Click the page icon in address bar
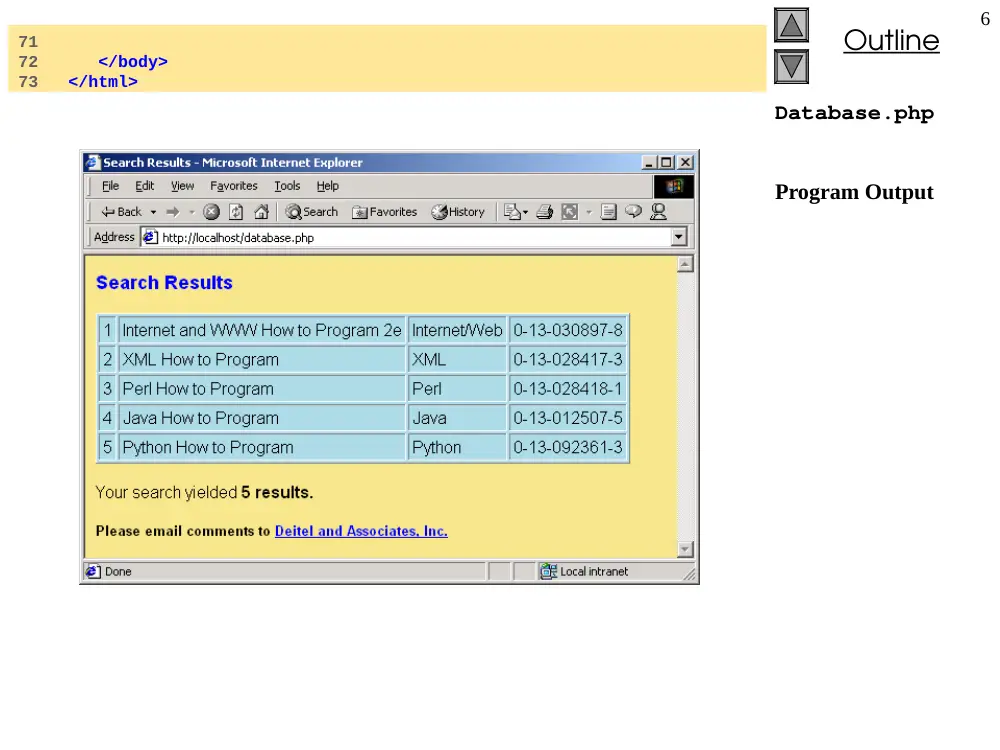The height and width of the screenshot is (750, 1000). (x=151, y=237)
